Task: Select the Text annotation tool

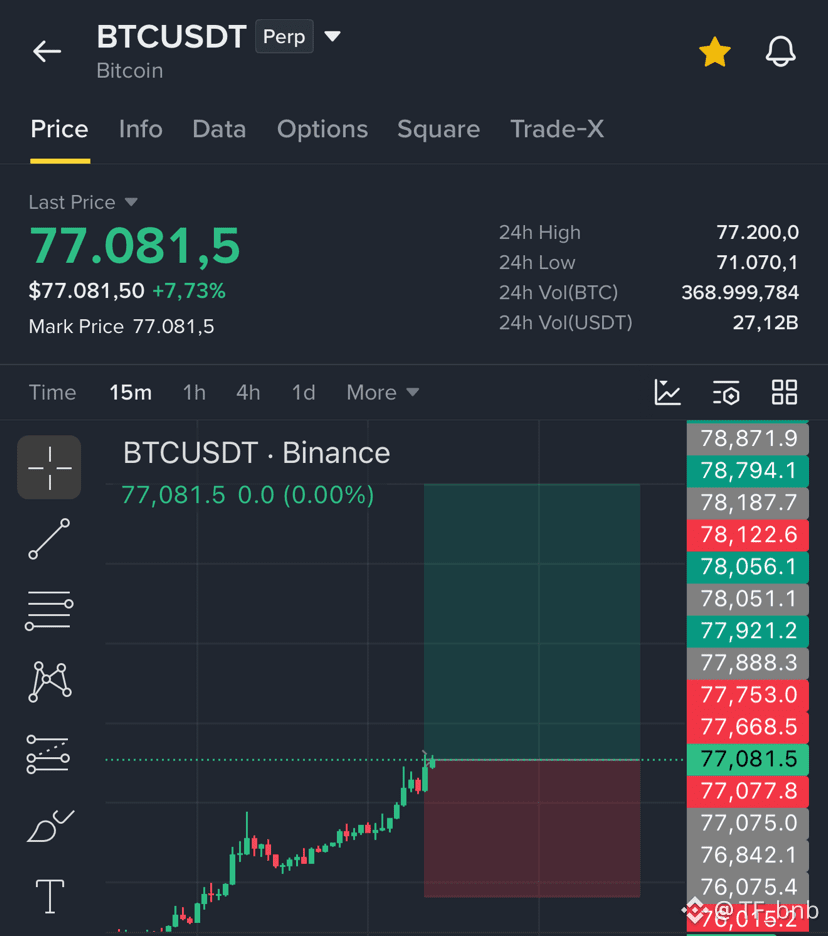Action: [x=50, y=897]
